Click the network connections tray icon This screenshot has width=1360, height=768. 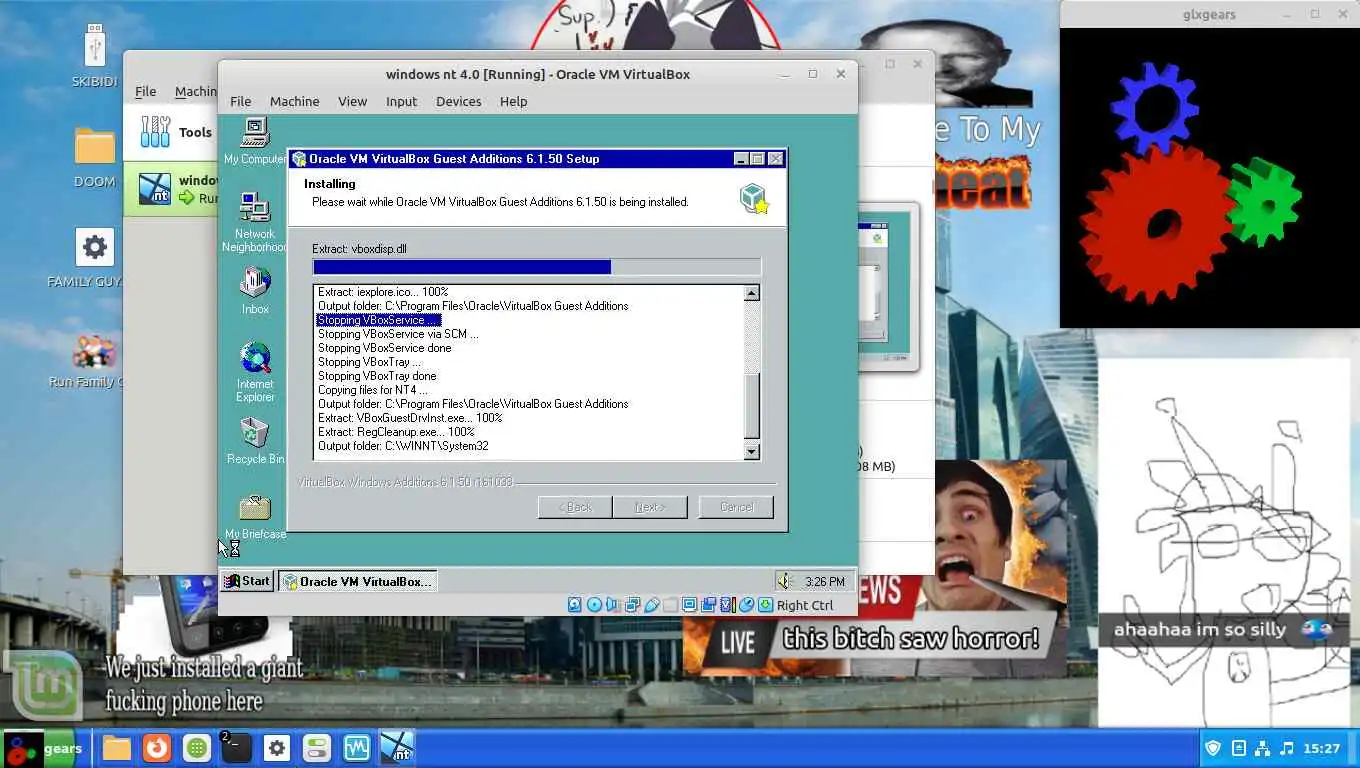click(1262, 748)
